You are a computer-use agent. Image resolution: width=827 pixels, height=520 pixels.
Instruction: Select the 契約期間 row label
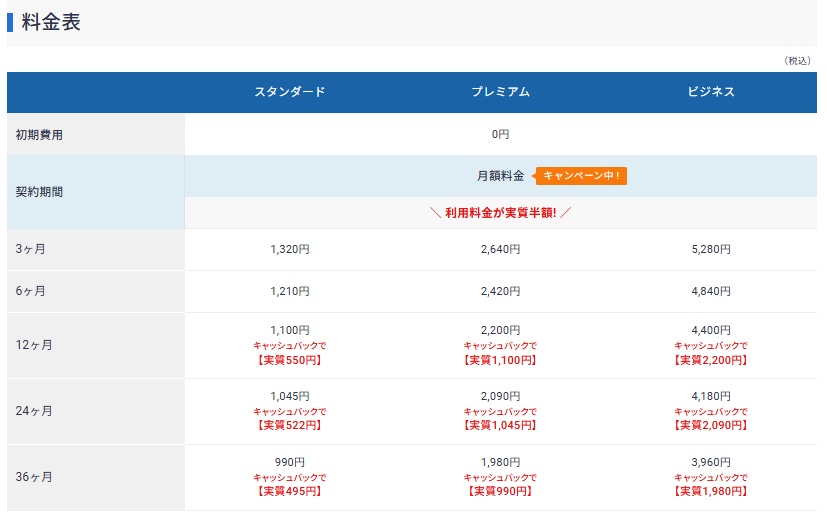(40, 192)
